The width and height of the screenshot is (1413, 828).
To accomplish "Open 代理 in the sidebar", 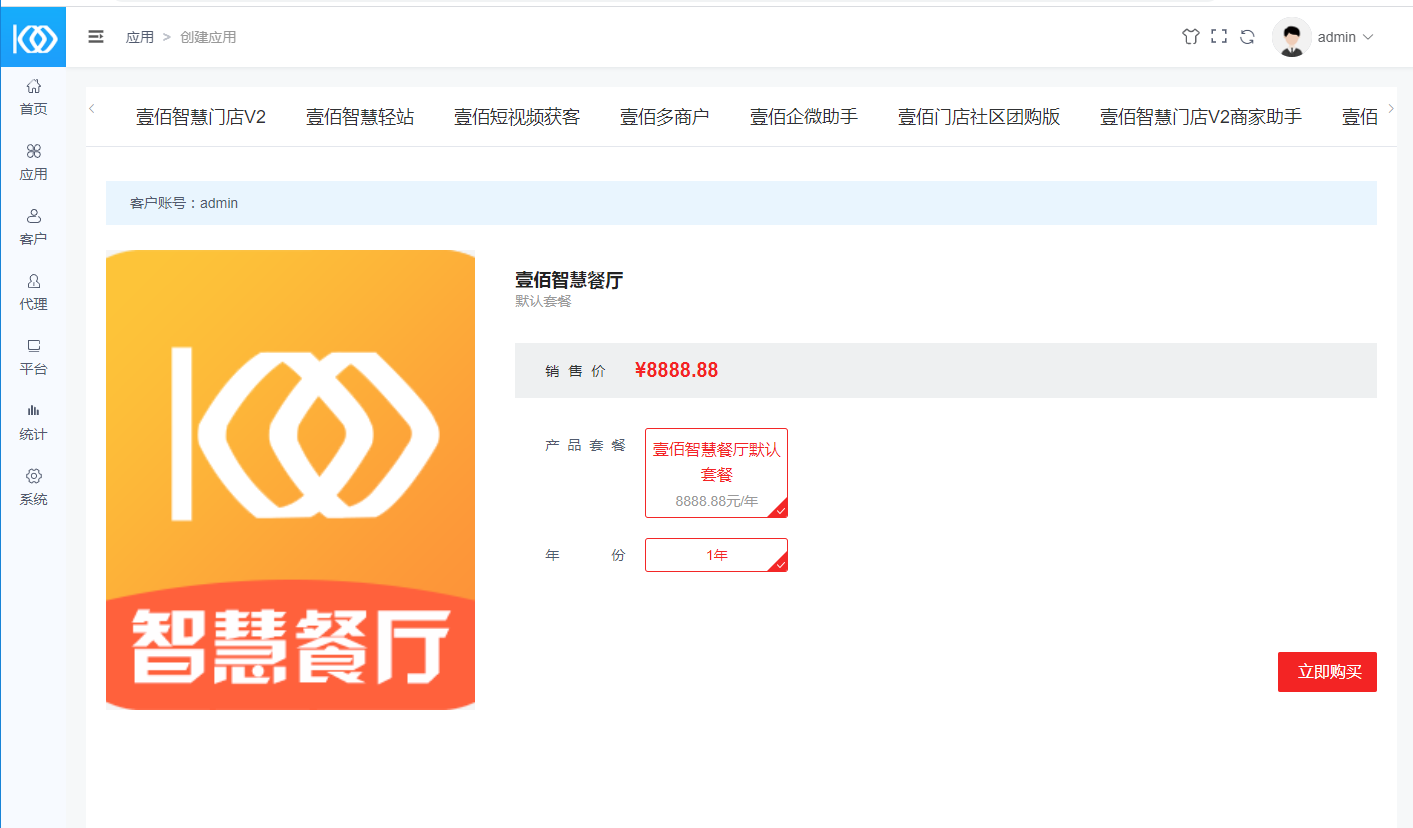I will (34, 293).
